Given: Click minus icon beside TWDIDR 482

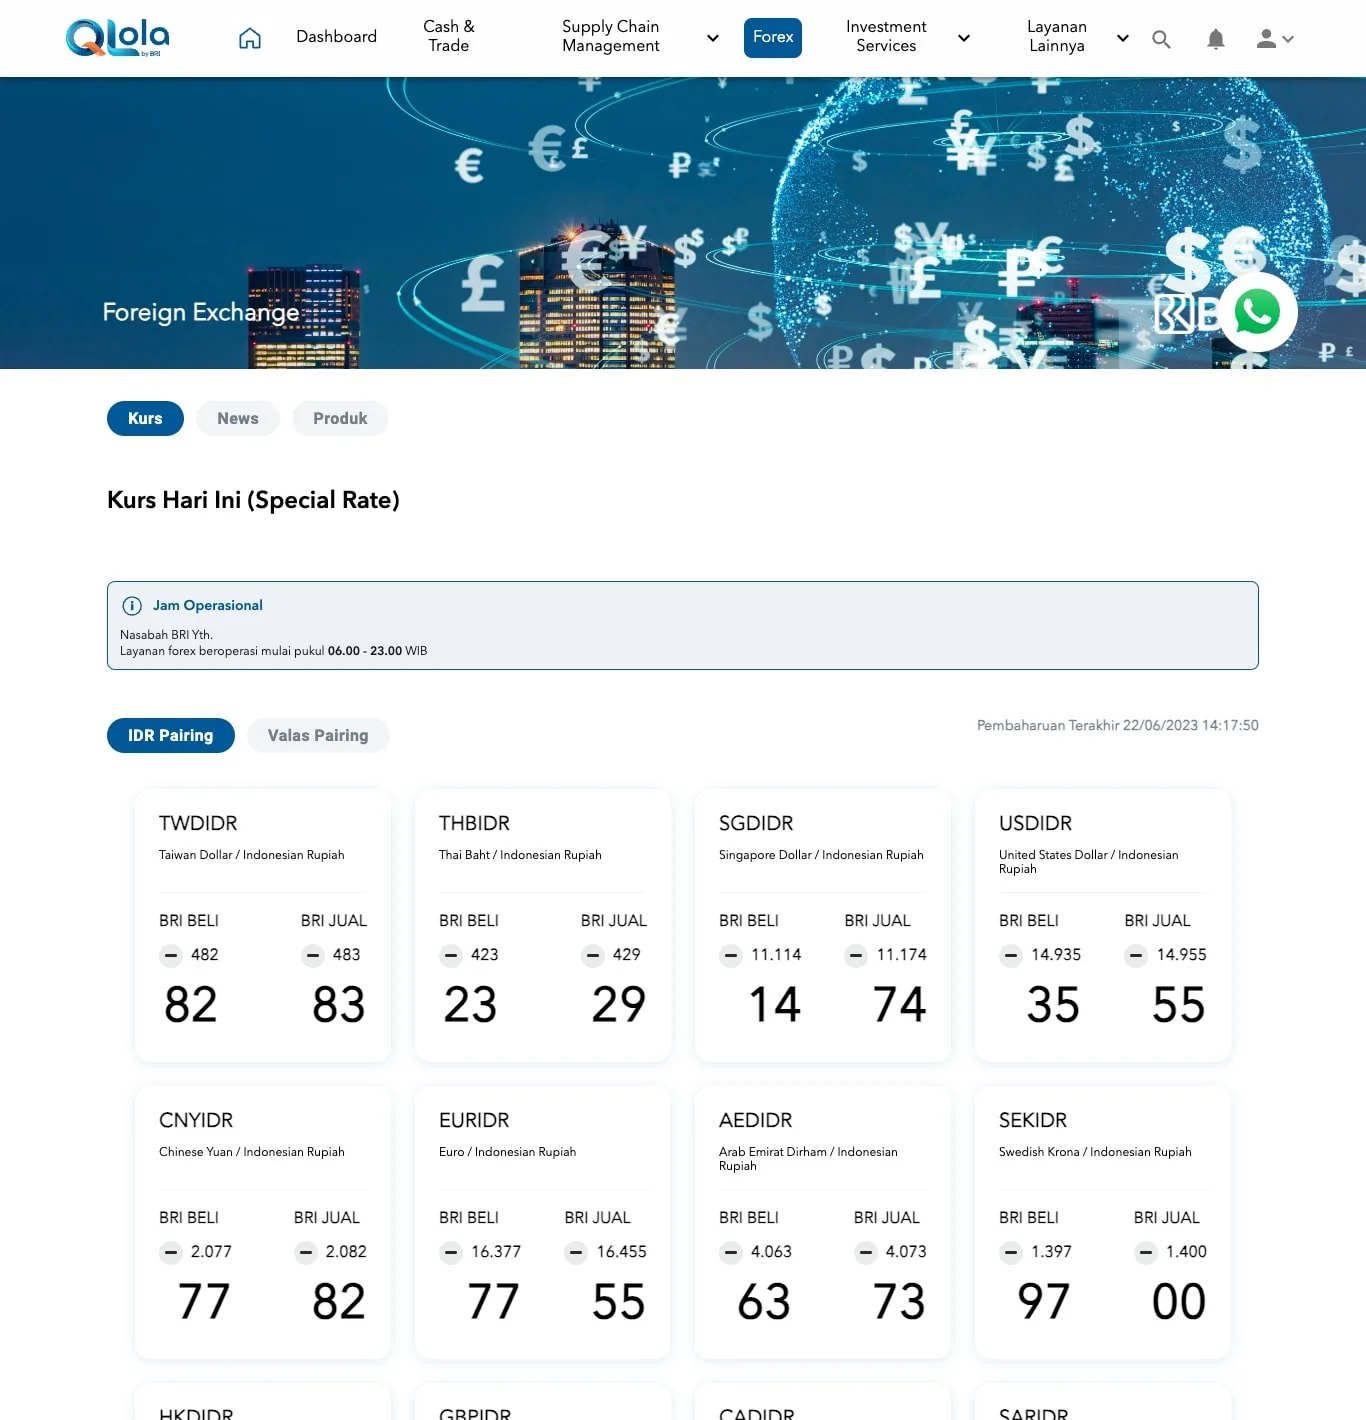Looking at the screenshot, I should coord(171,955).
